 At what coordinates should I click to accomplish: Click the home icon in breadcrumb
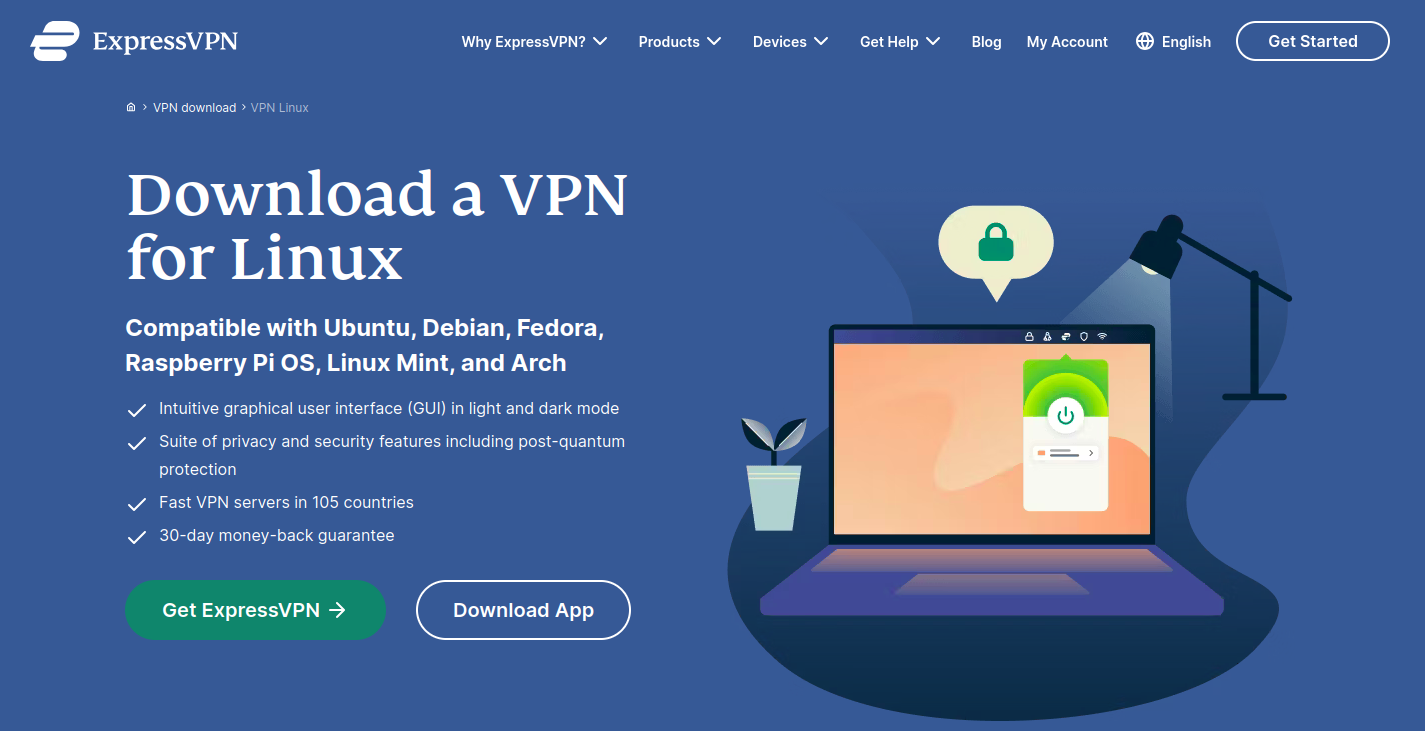click(x=131, y=107)
